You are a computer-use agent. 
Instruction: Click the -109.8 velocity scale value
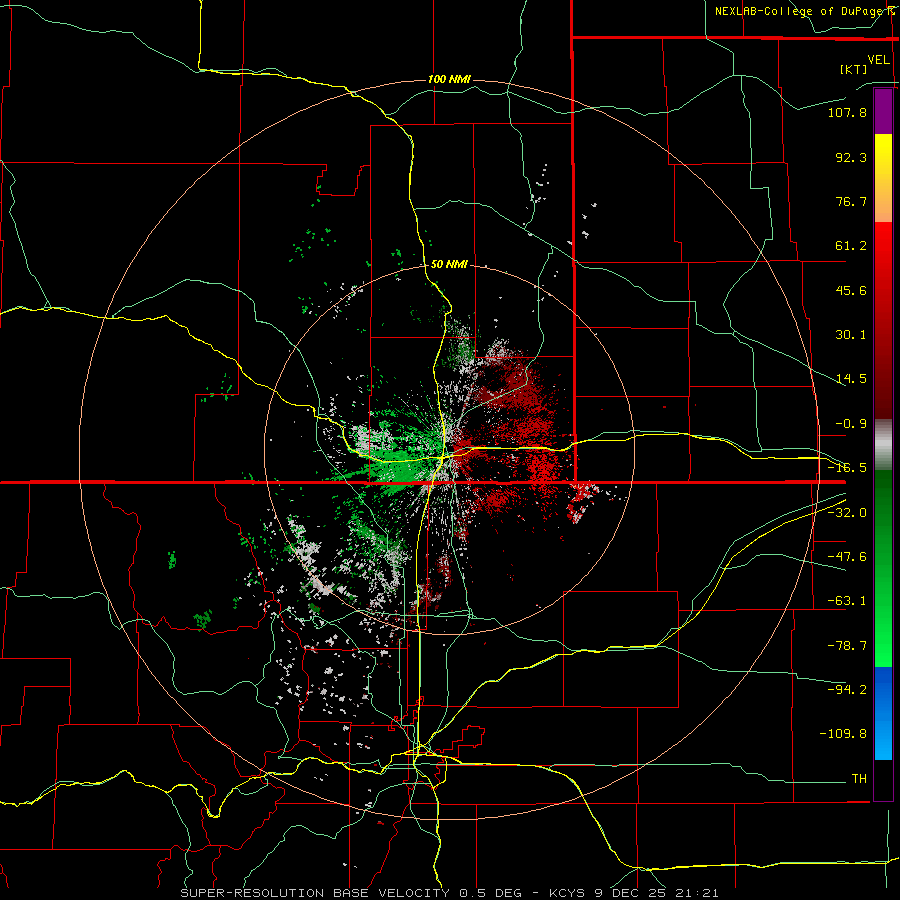843,734
